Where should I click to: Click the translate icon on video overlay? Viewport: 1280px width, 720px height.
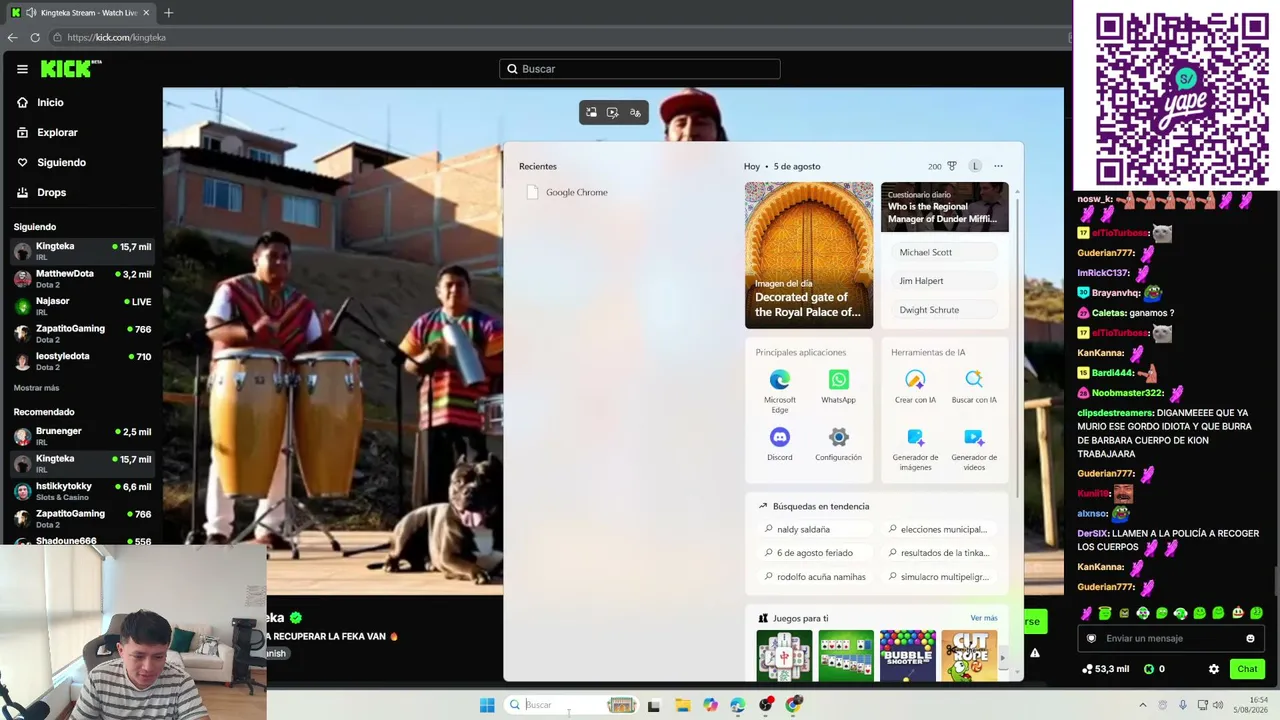[635, 113]
